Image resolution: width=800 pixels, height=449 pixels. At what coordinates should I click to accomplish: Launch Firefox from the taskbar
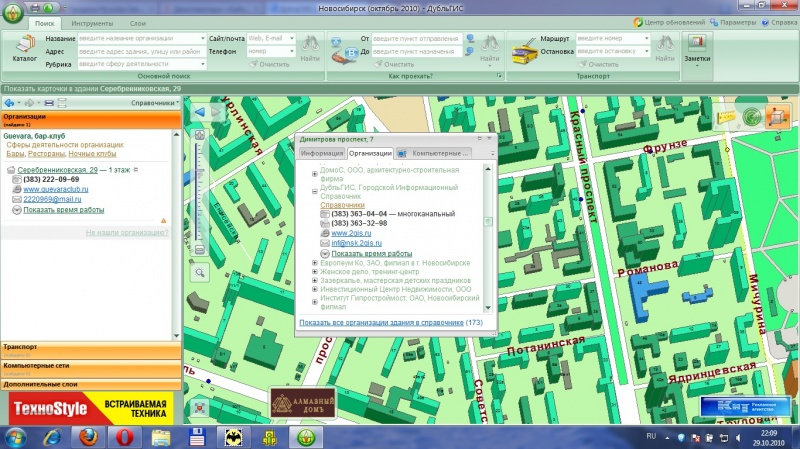coord(87,437)
